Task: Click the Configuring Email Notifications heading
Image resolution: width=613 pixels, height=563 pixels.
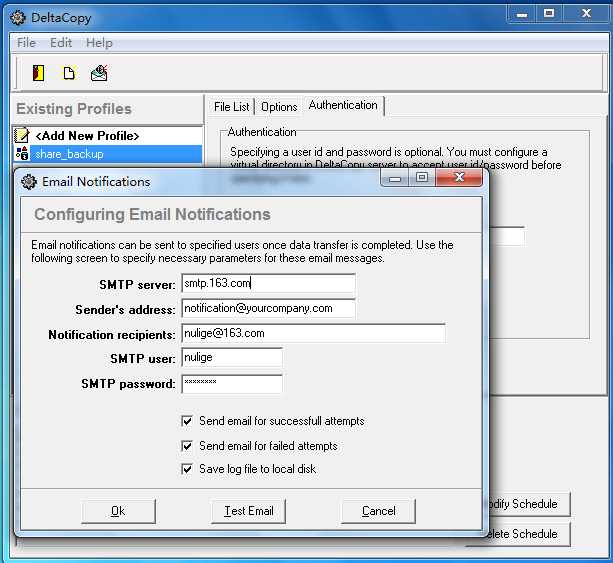Action: (x=152, y=214)
